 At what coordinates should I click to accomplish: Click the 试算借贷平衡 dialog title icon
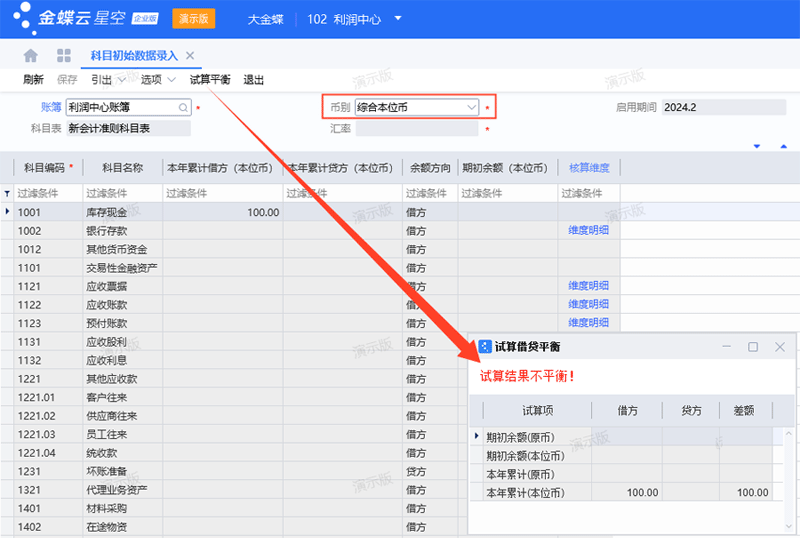click(485, 347)
